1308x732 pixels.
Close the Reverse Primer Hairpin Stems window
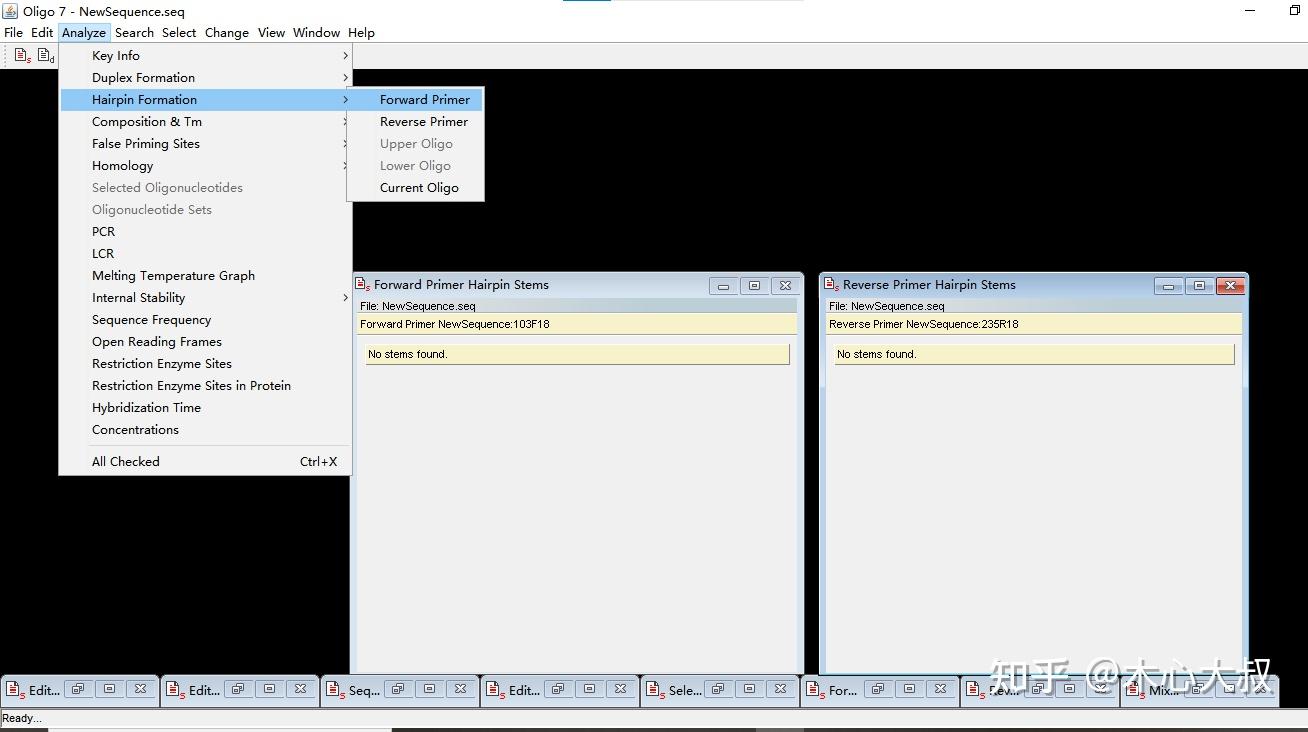tap(1230, 286)
